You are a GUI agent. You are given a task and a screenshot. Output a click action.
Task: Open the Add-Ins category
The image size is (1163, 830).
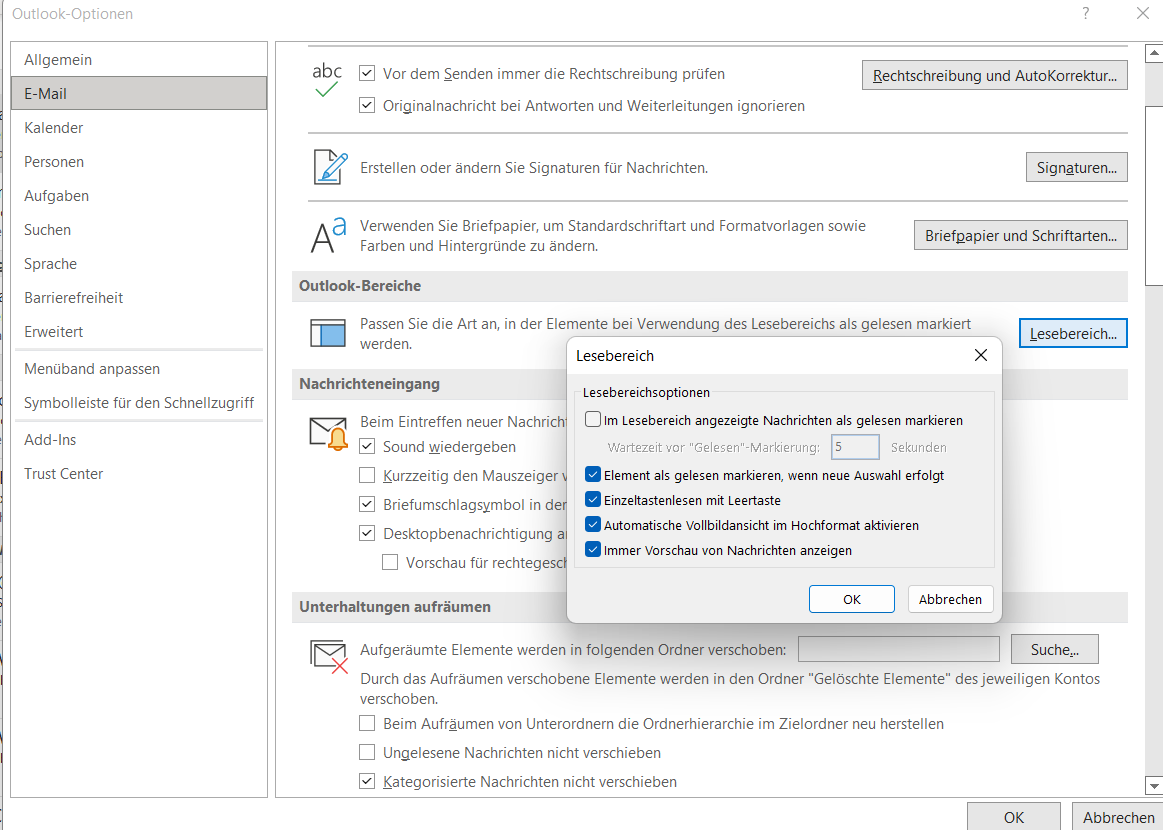pyautogui.click(x=139, y=440)
